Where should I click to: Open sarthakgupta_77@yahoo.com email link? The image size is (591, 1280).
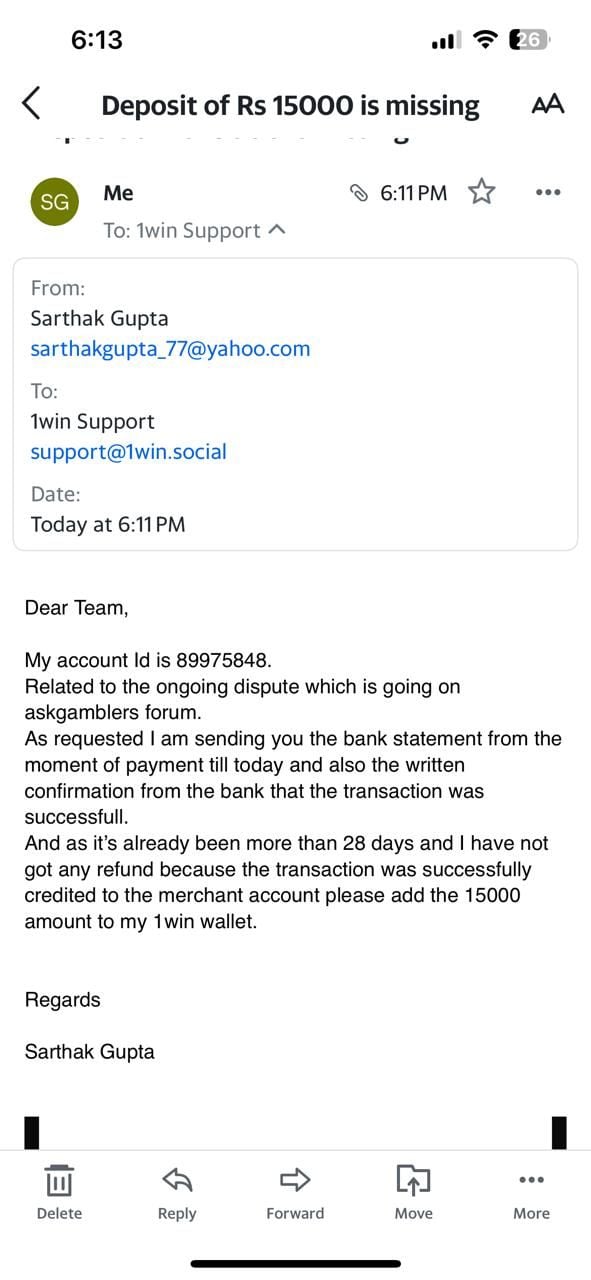click(x=170, y=349)
